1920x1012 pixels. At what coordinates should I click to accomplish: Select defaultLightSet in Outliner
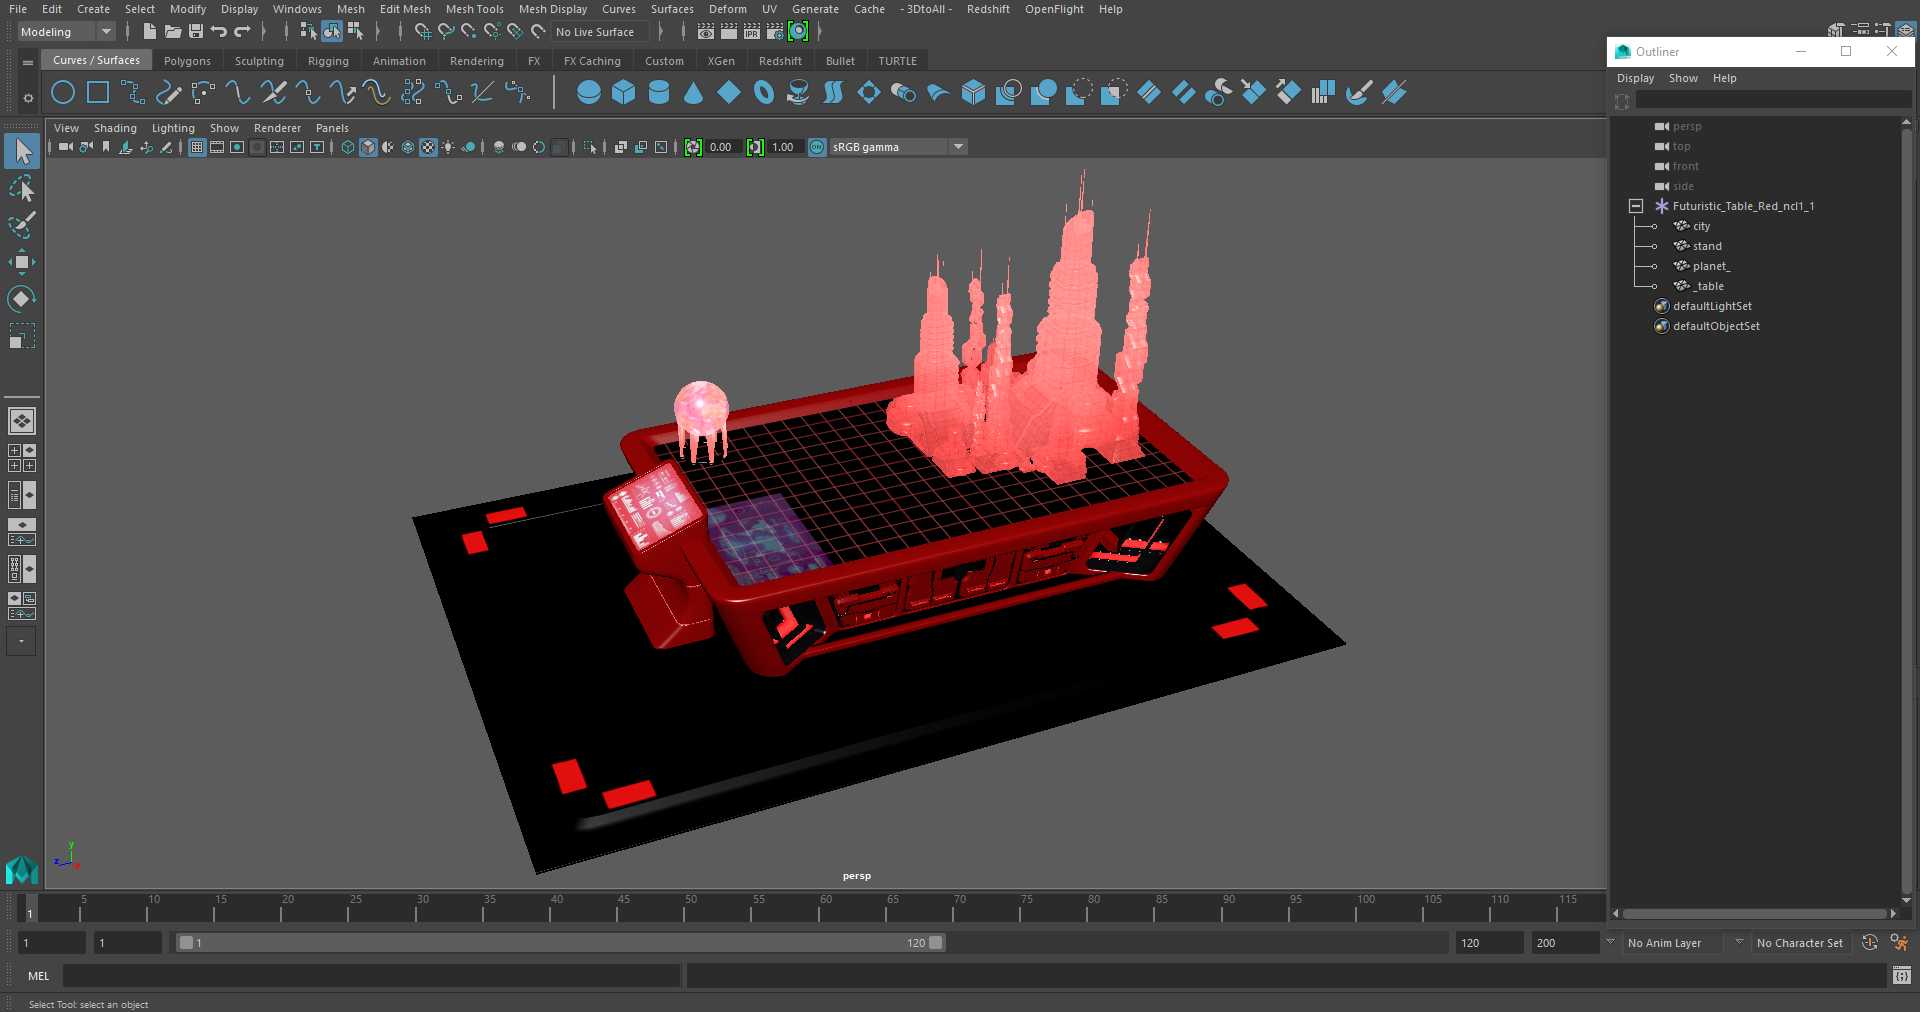point(1712,306)
